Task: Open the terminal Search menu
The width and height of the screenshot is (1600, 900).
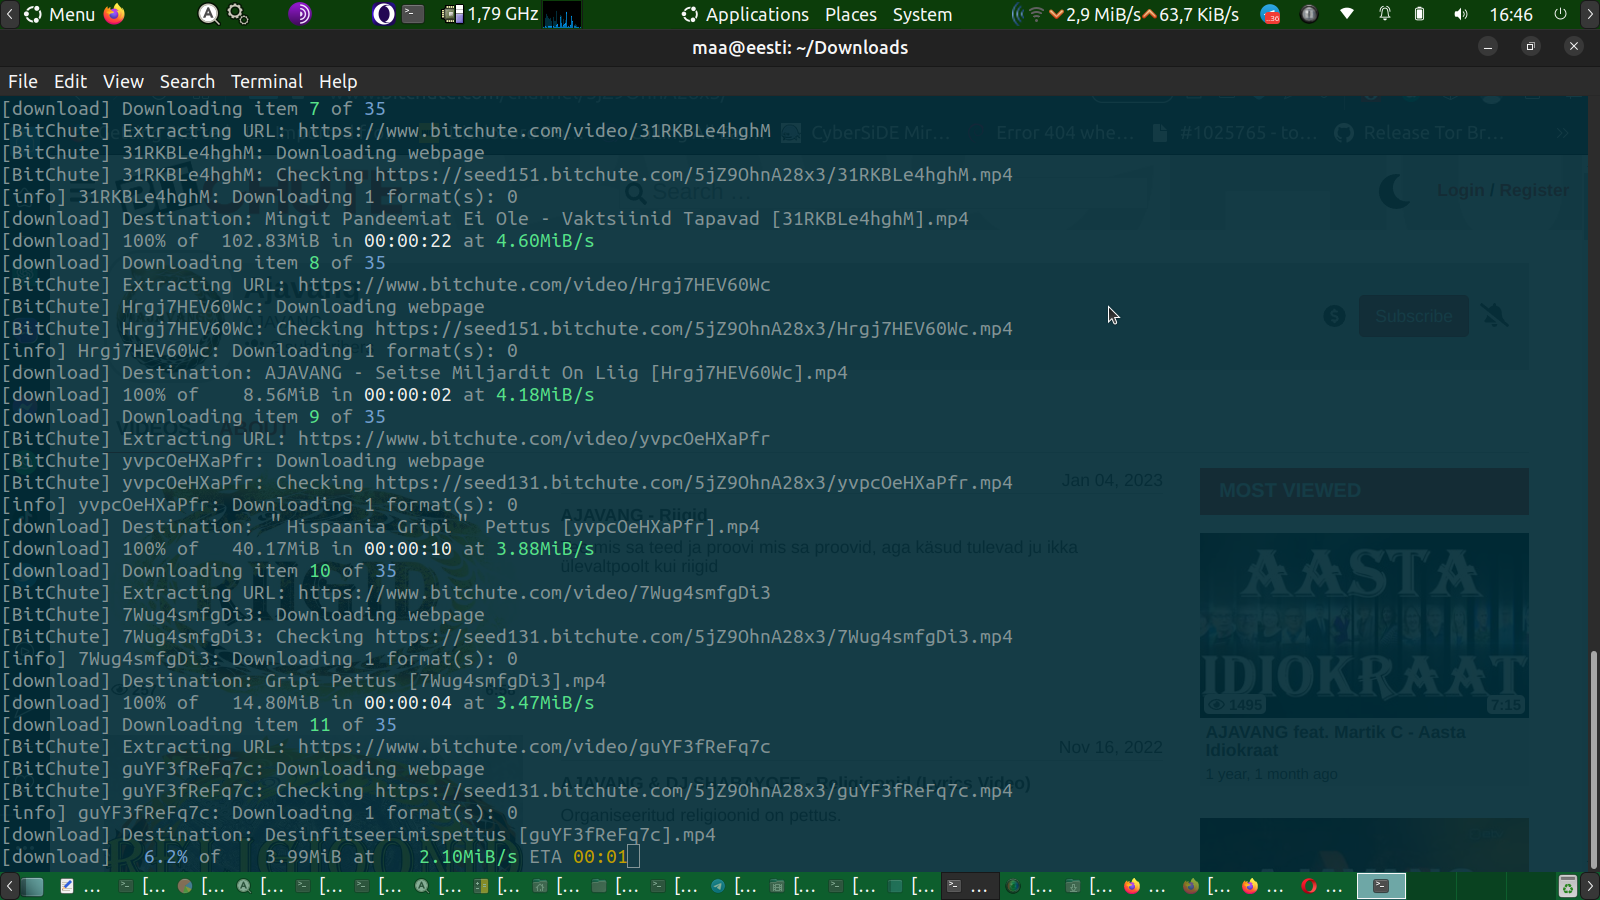Action: [187, 81]
